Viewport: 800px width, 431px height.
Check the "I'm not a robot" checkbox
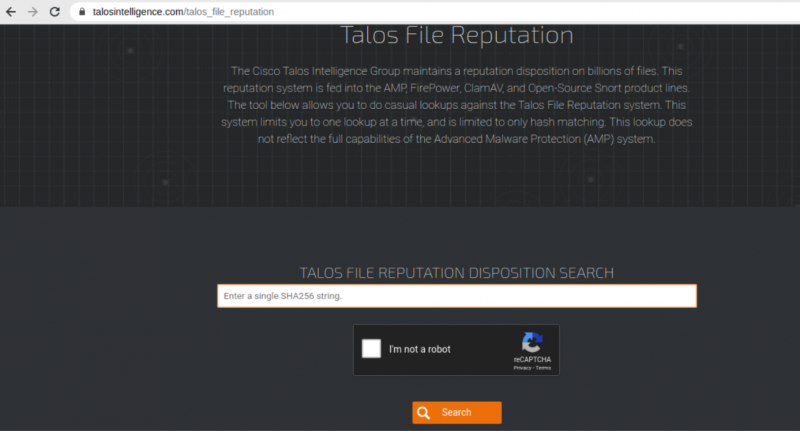(371, 349)
